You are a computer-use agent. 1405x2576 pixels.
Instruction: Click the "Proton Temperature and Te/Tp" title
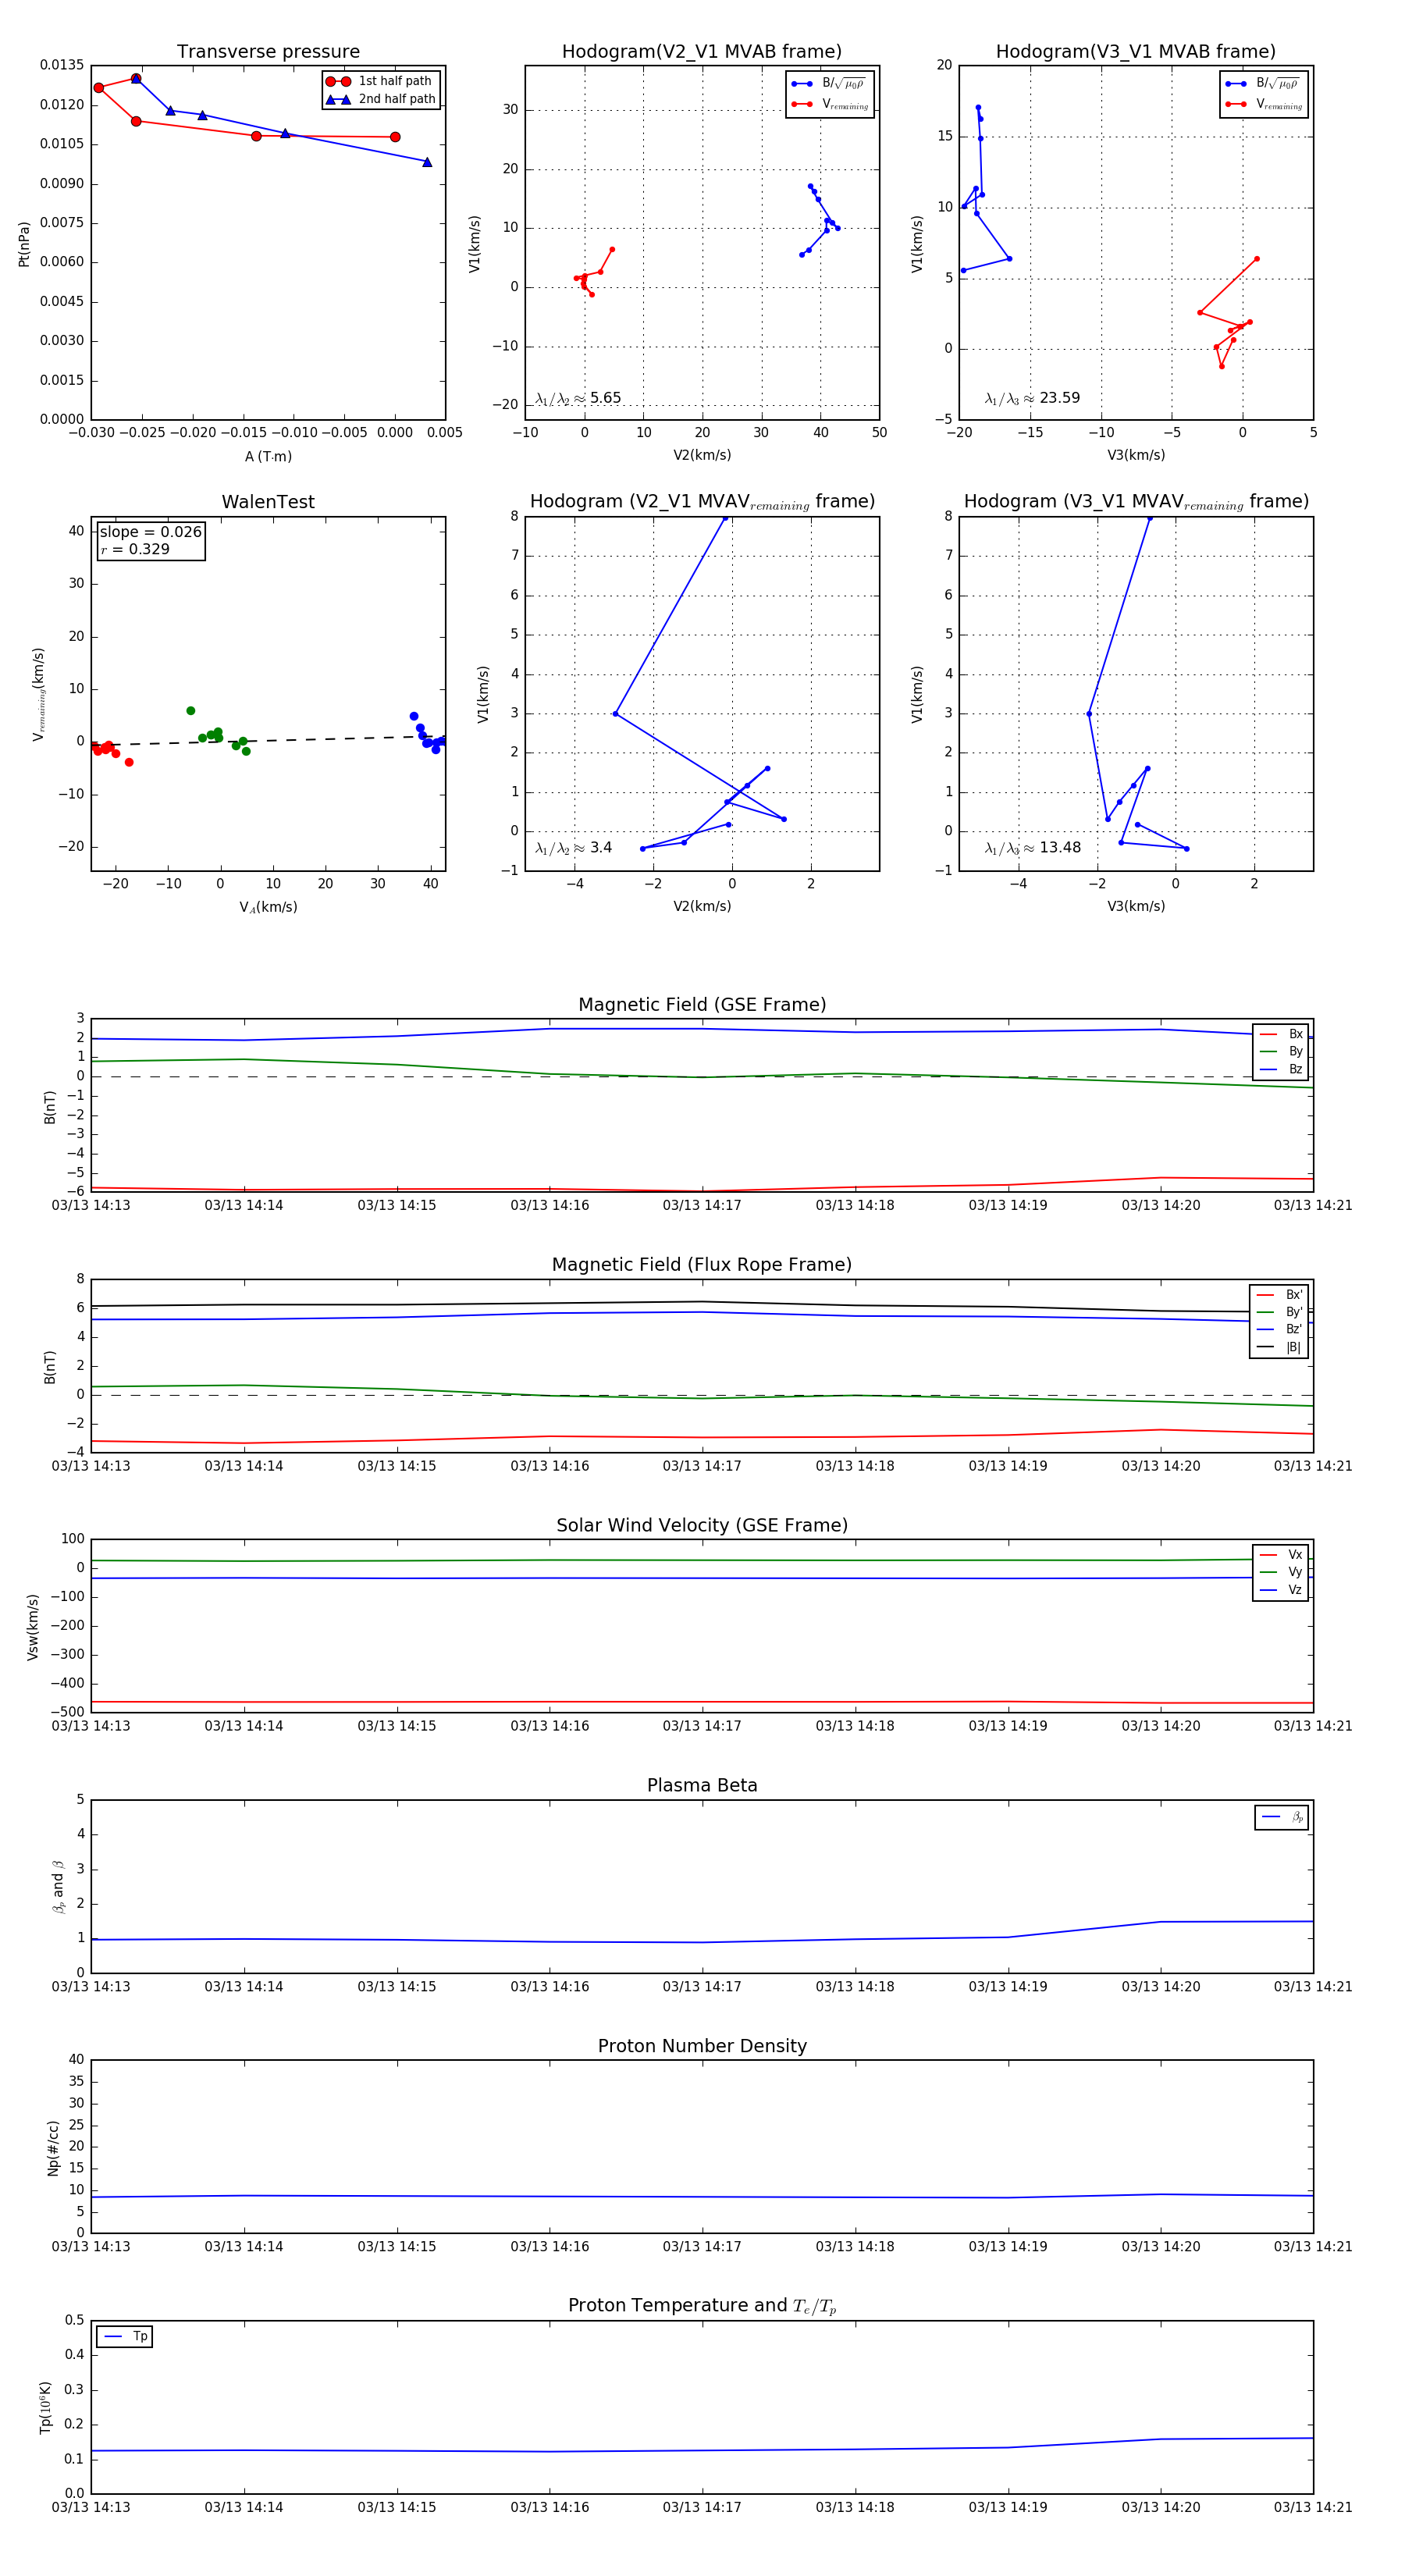pos(702,2306)
